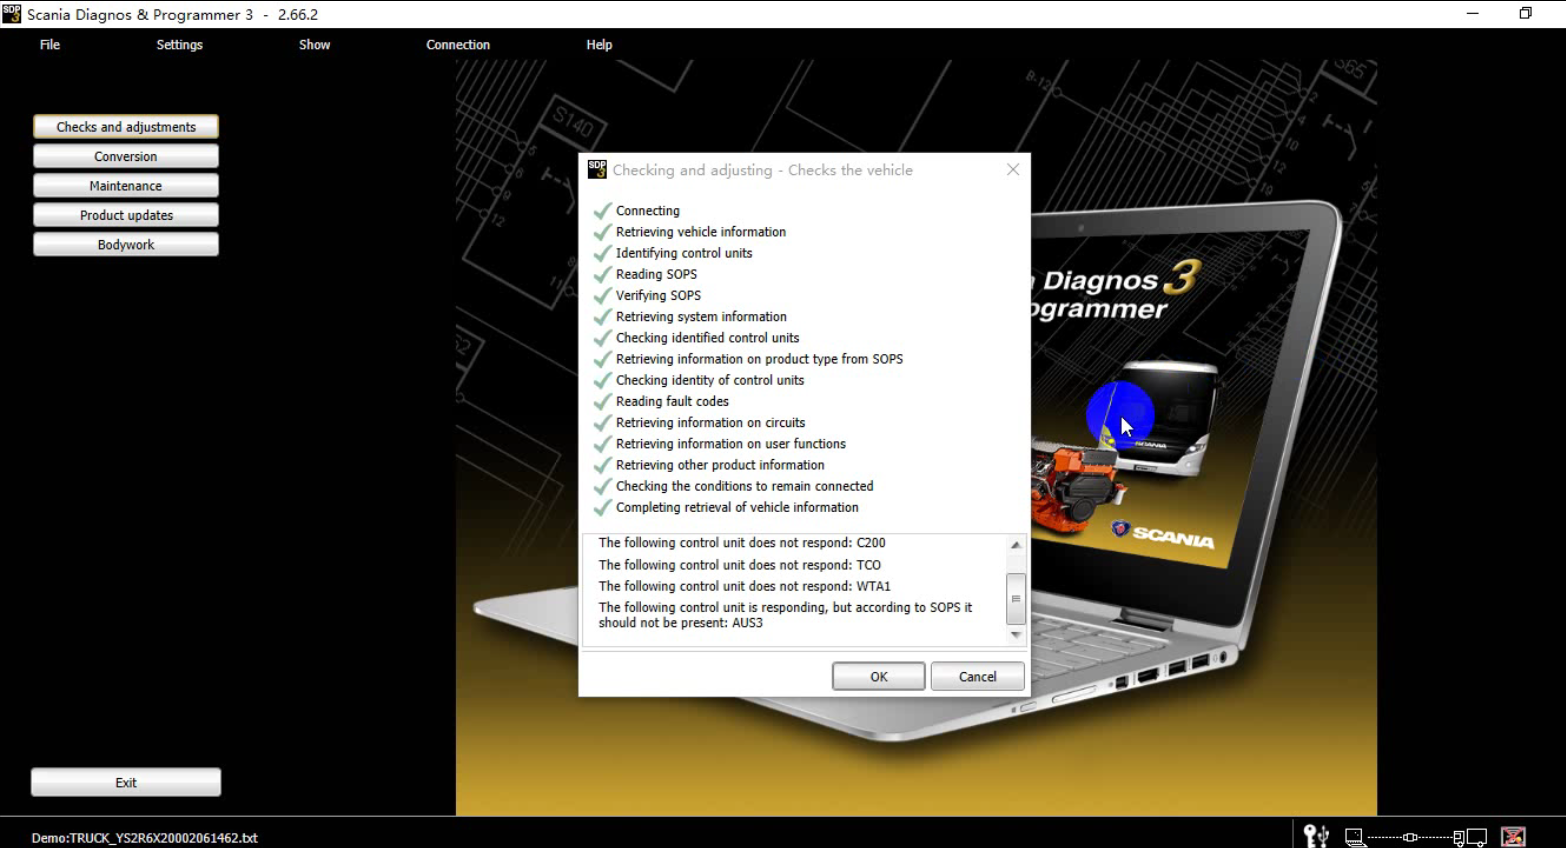
Task: Click the WTA1 not responding message
Action: pyautogui.click(x=744, y=586)
